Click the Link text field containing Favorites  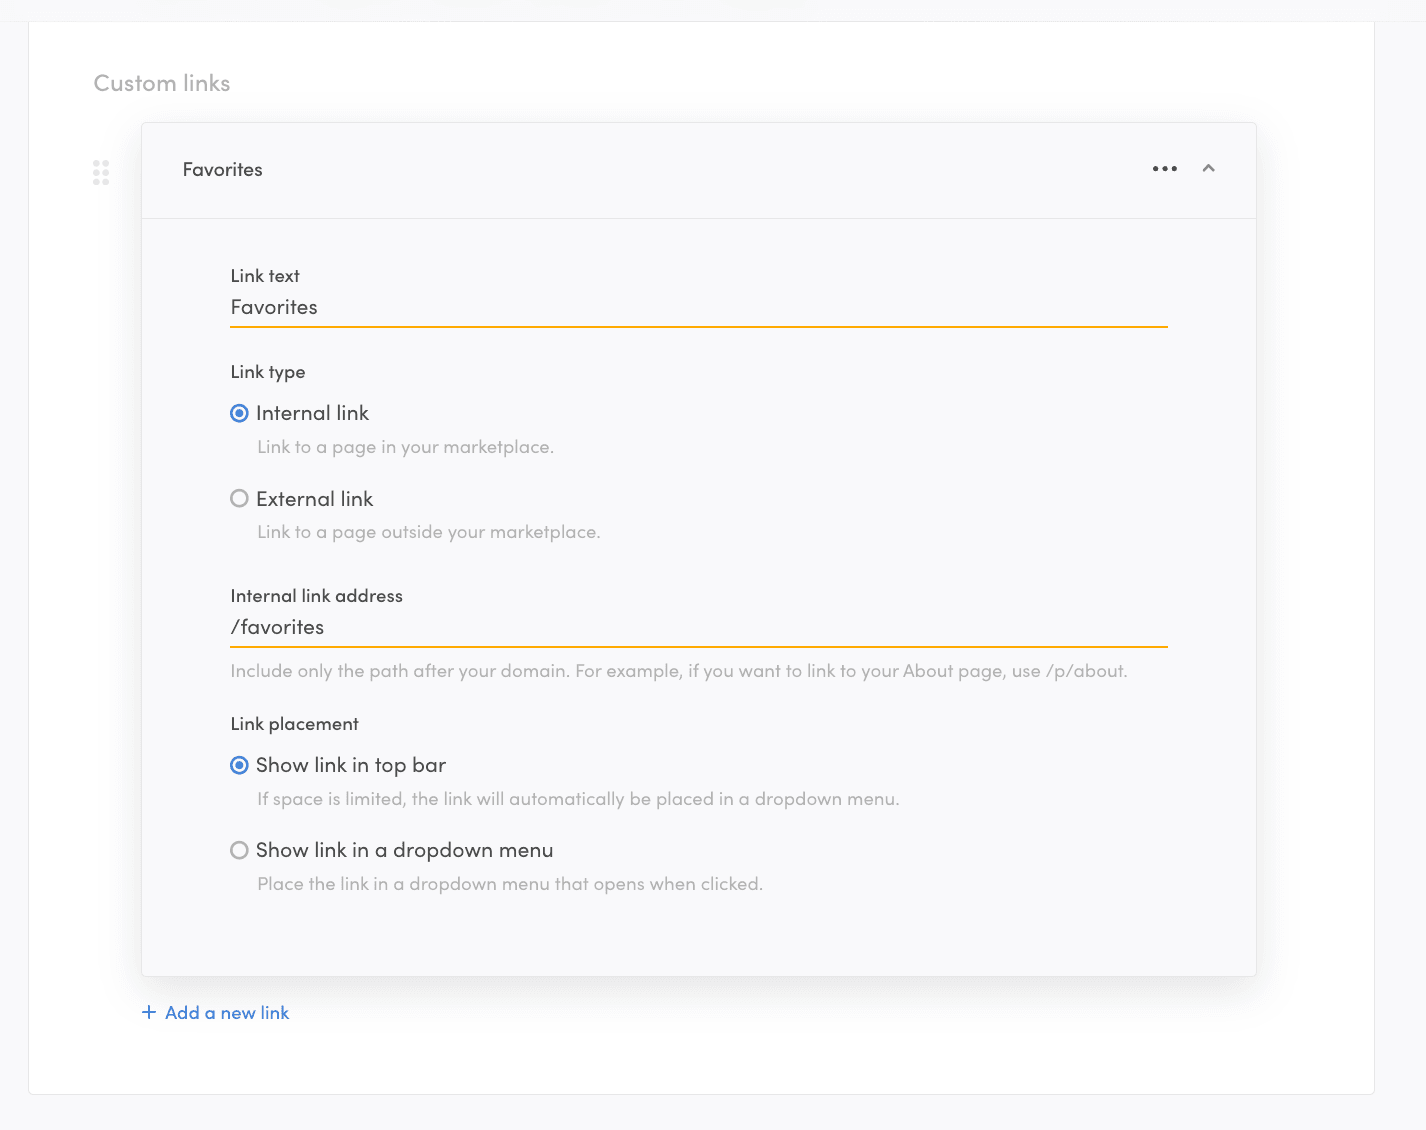coord(698,308)
